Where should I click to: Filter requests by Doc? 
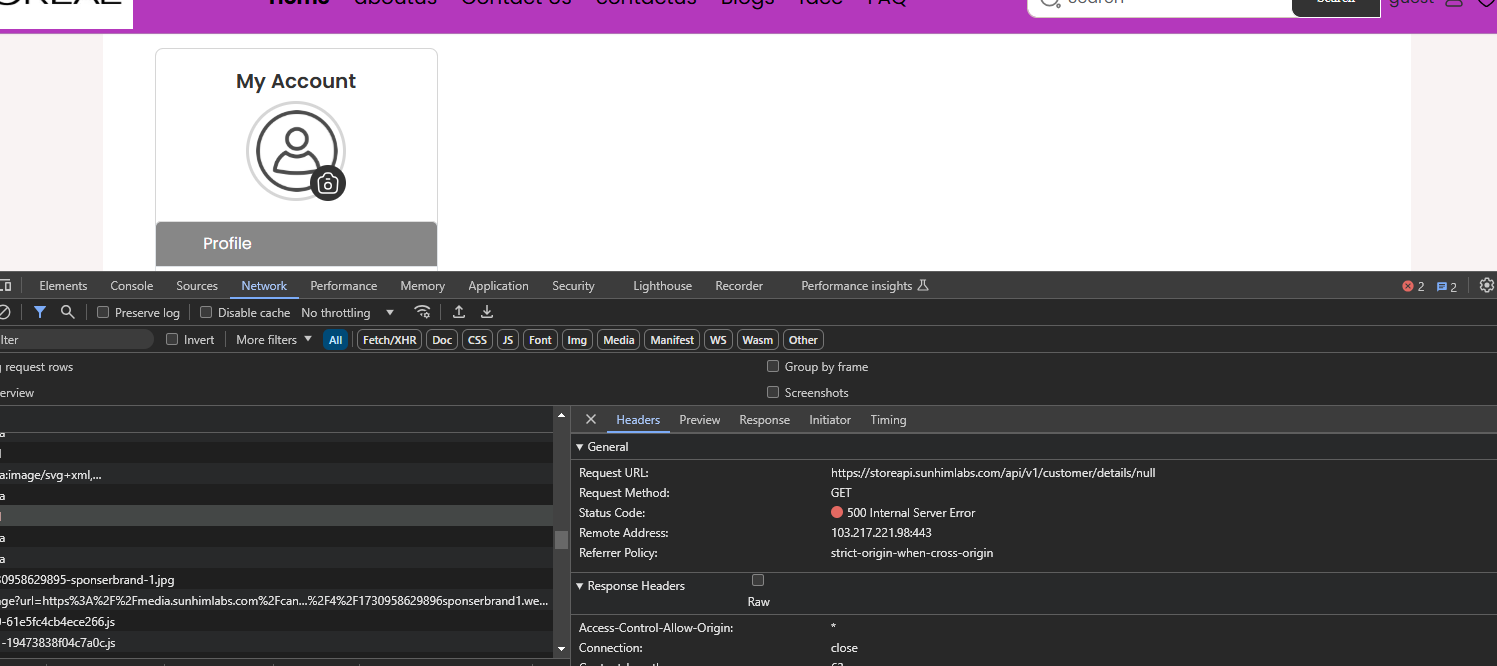point(442,340)
